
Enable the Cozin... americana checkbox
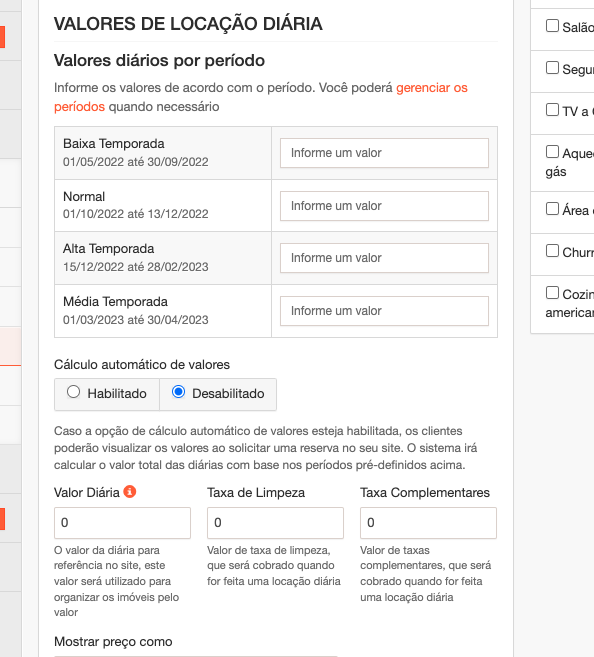coord(552,292)
